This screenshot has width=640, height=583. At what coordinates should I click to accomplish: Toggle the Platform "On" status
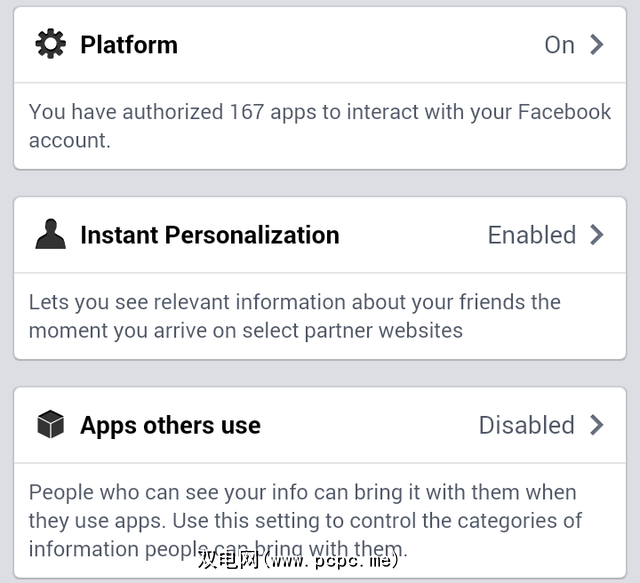pos(559,45)
